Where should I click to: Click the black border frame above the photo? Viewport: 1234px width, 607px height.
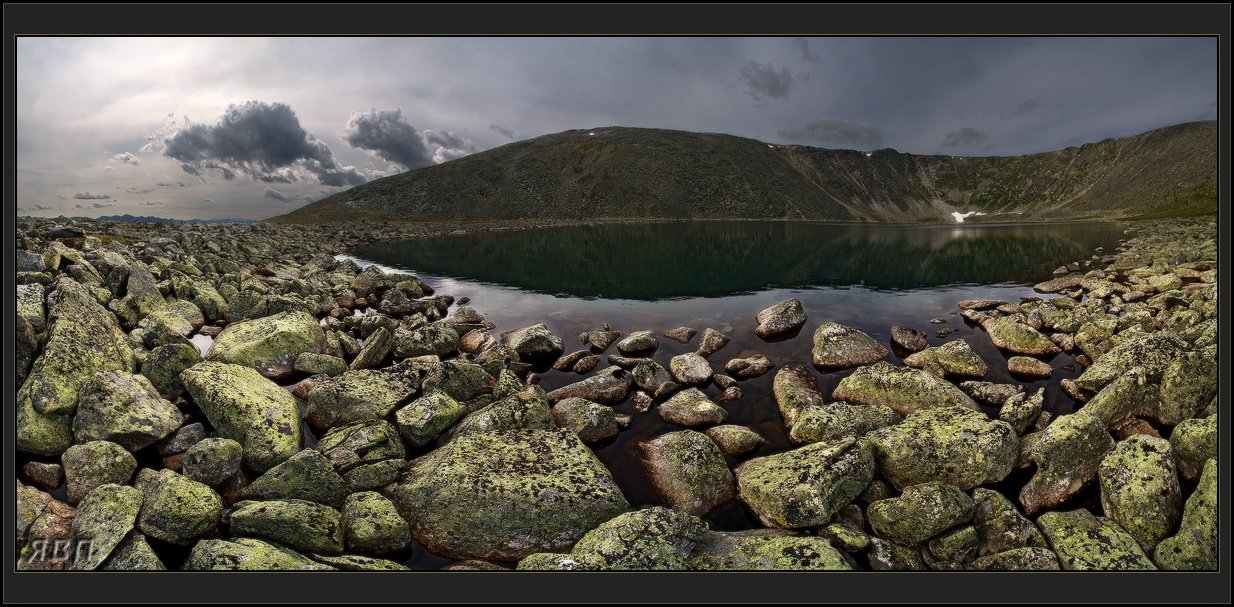tap(617, 18)
